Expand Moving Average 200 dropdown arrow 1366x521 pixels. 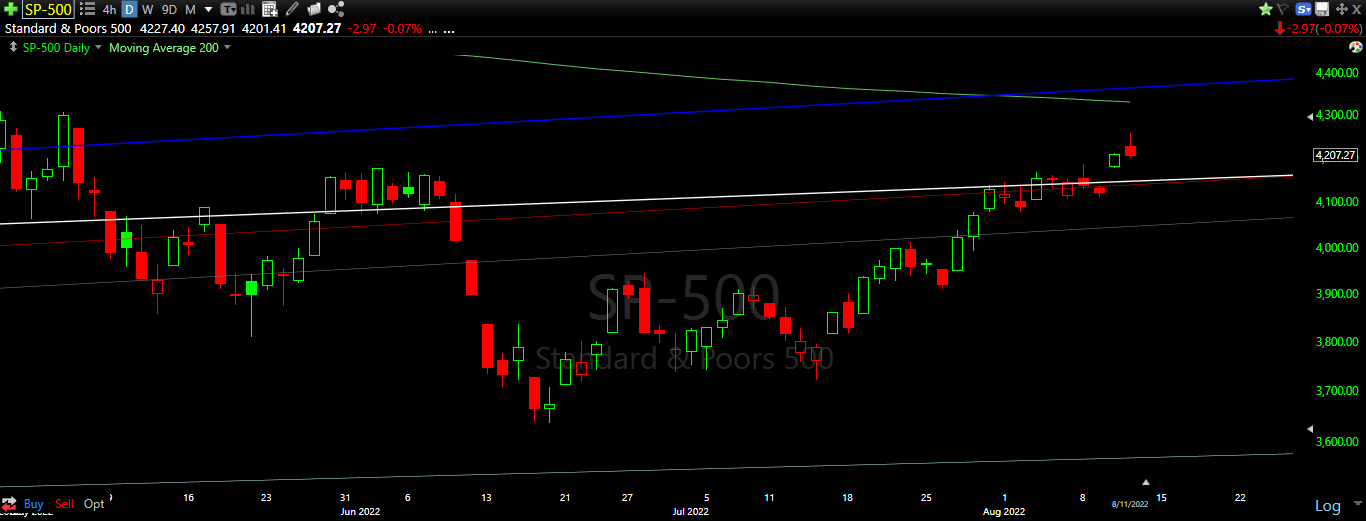[227, 47]
